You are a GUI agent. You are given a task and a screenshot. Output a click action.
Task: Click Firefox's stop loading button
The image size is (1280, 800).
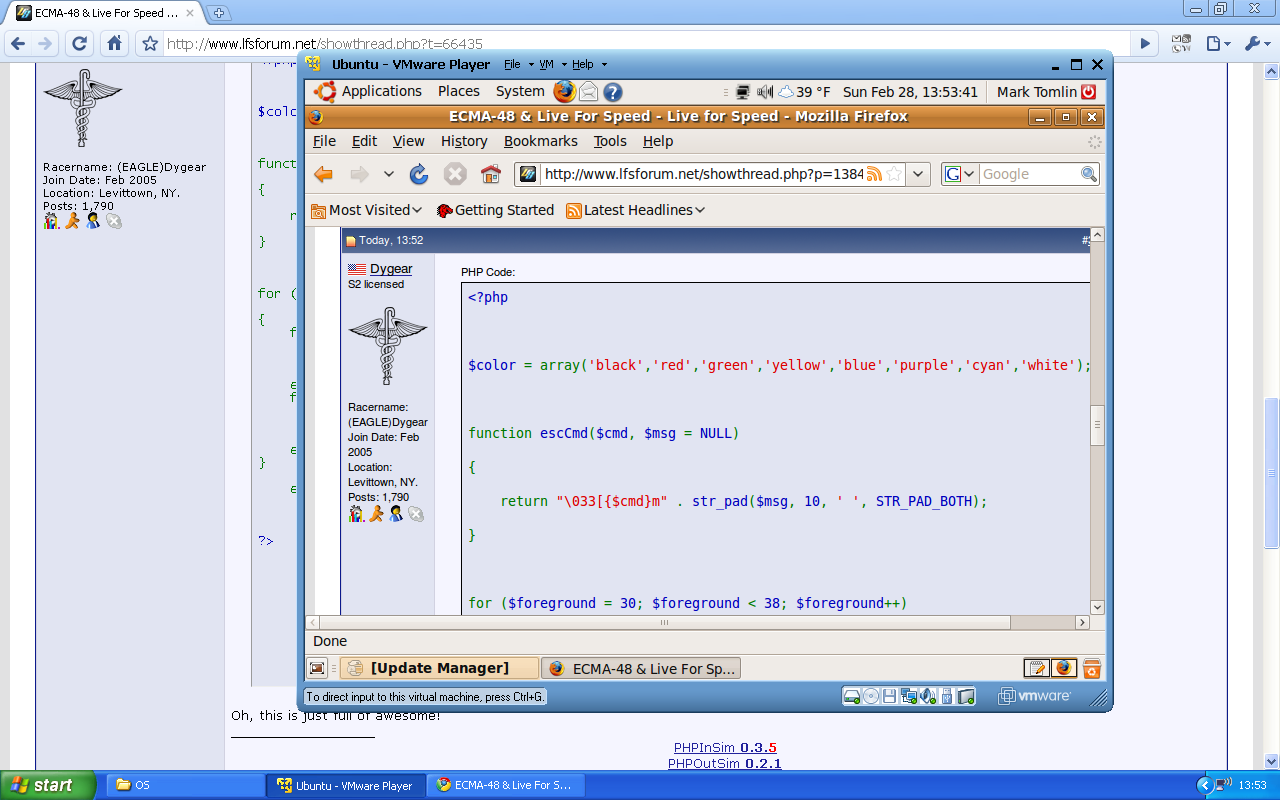pos(455,174)
